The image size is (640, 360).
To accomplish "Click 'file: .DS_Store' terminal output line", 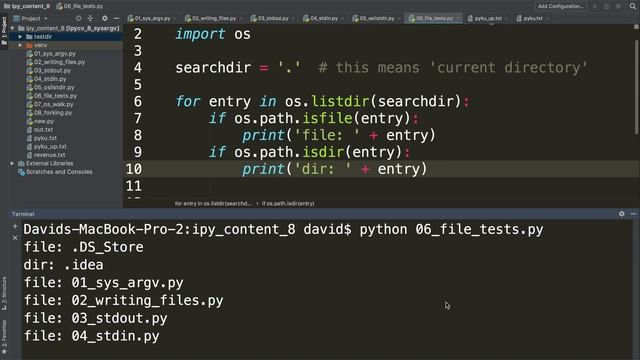I will click(x=84, y=247).
